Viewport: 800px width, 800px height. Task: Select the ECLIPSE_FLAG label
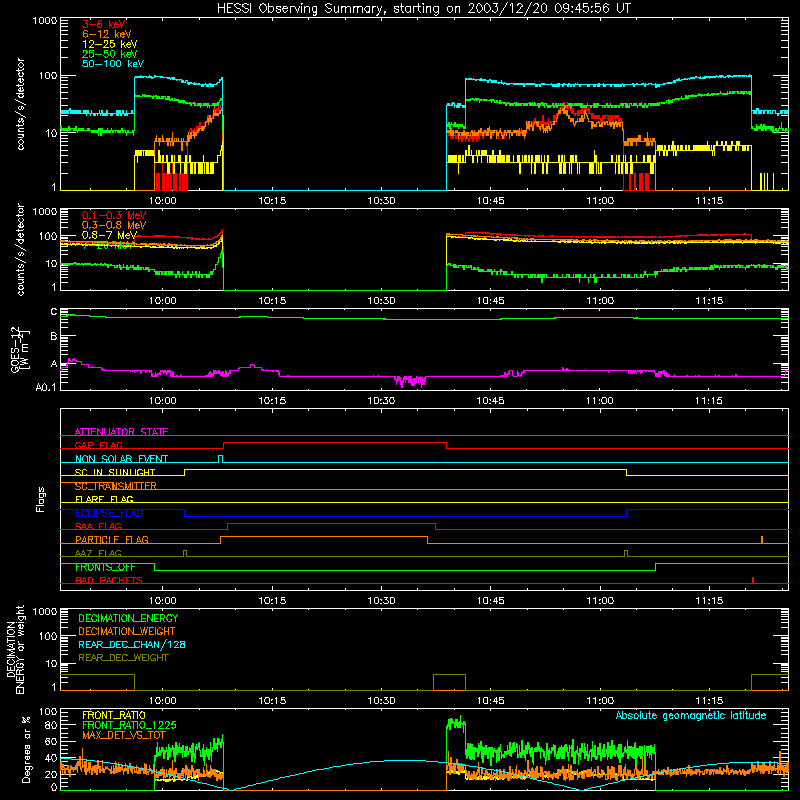[109, 513]
